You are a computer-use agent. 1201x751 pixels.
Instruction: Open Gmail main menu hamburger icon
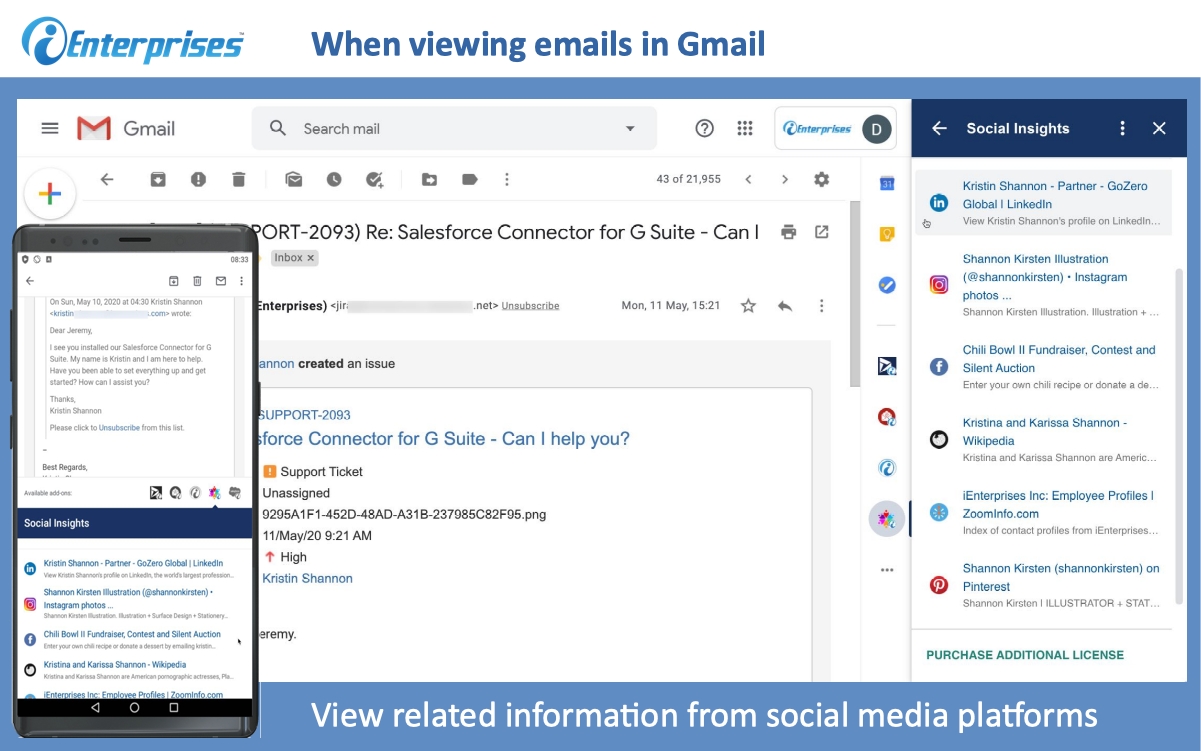click(50, 128)
